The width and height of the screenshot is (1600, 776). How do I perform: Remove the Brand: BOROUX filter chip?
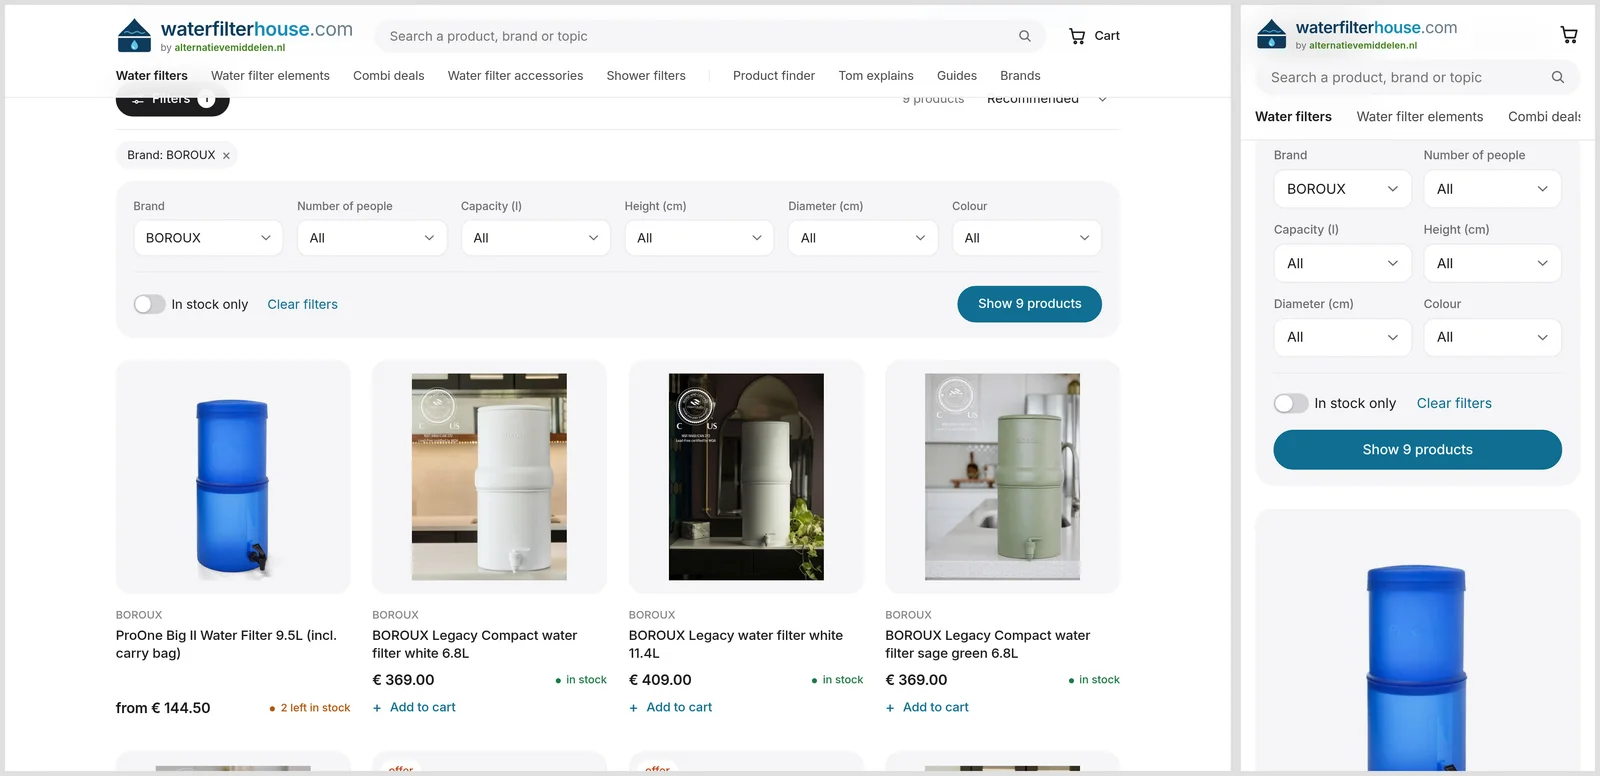226,156
